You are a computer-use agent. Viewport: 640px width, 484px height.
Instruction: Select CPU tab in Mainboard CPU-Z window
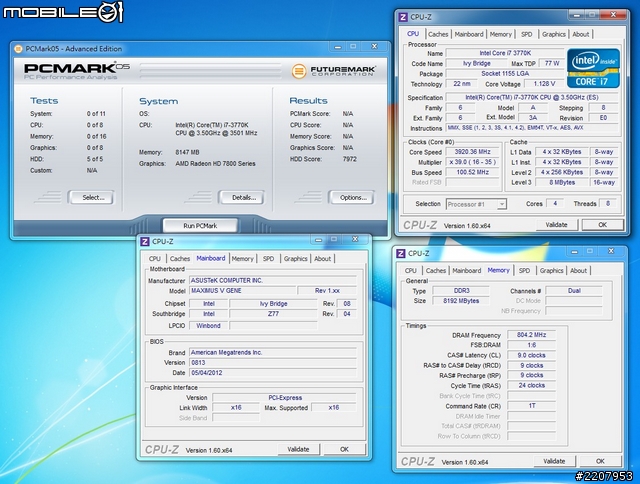click(x=155, y=259)
